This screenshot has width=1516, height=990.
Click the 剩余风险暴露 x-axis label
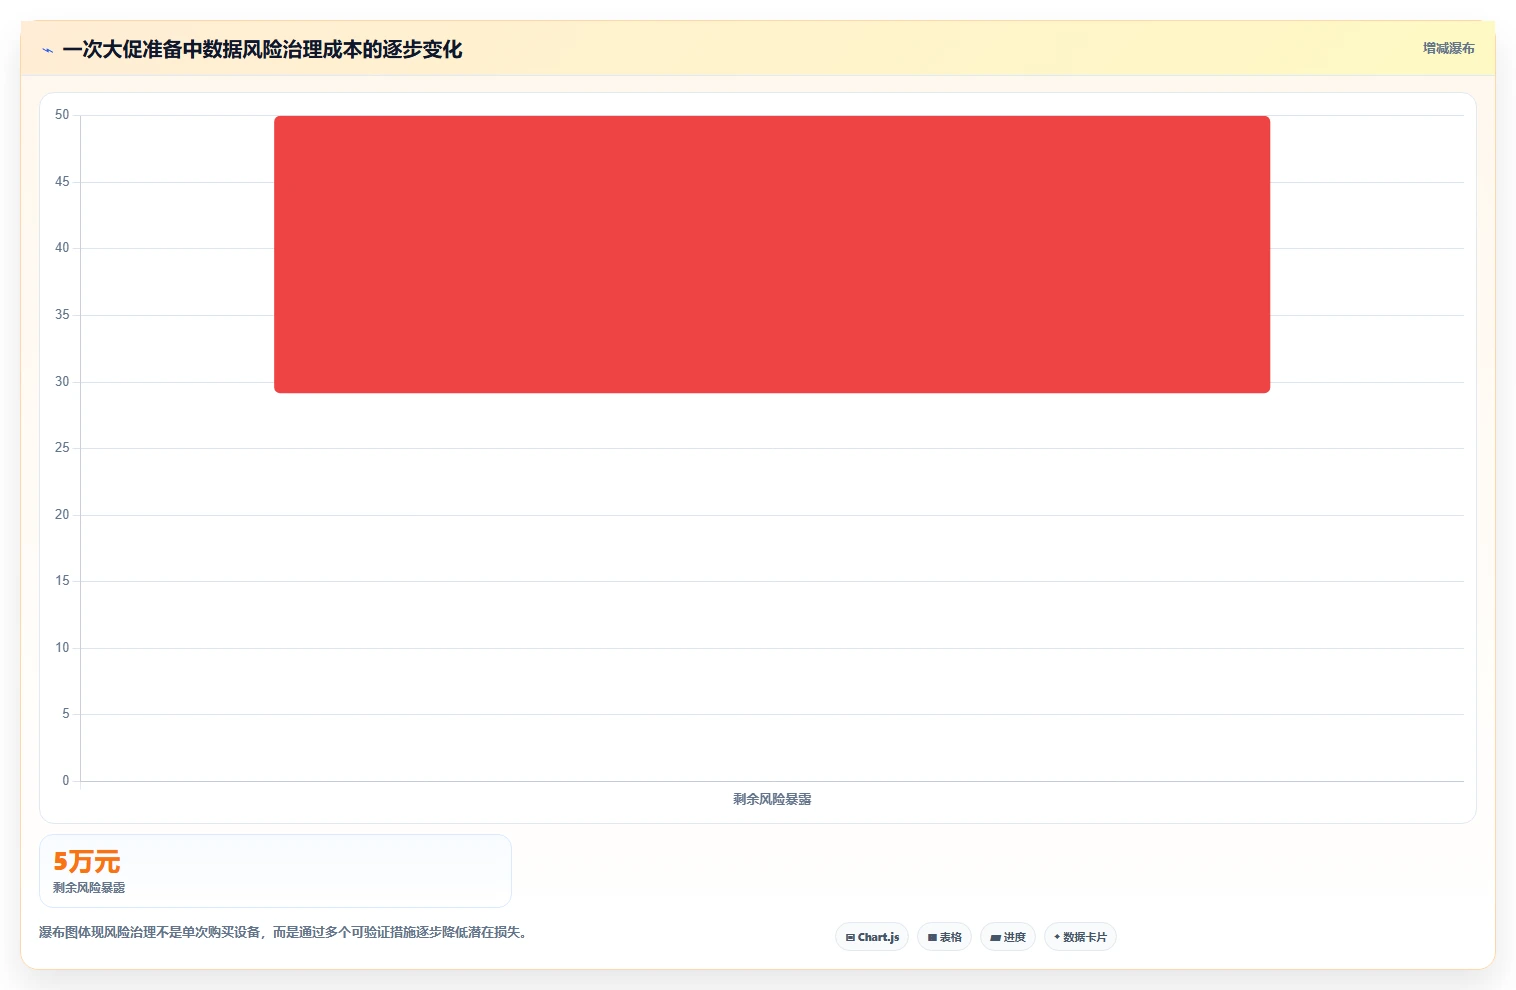[x=772, y=799]
